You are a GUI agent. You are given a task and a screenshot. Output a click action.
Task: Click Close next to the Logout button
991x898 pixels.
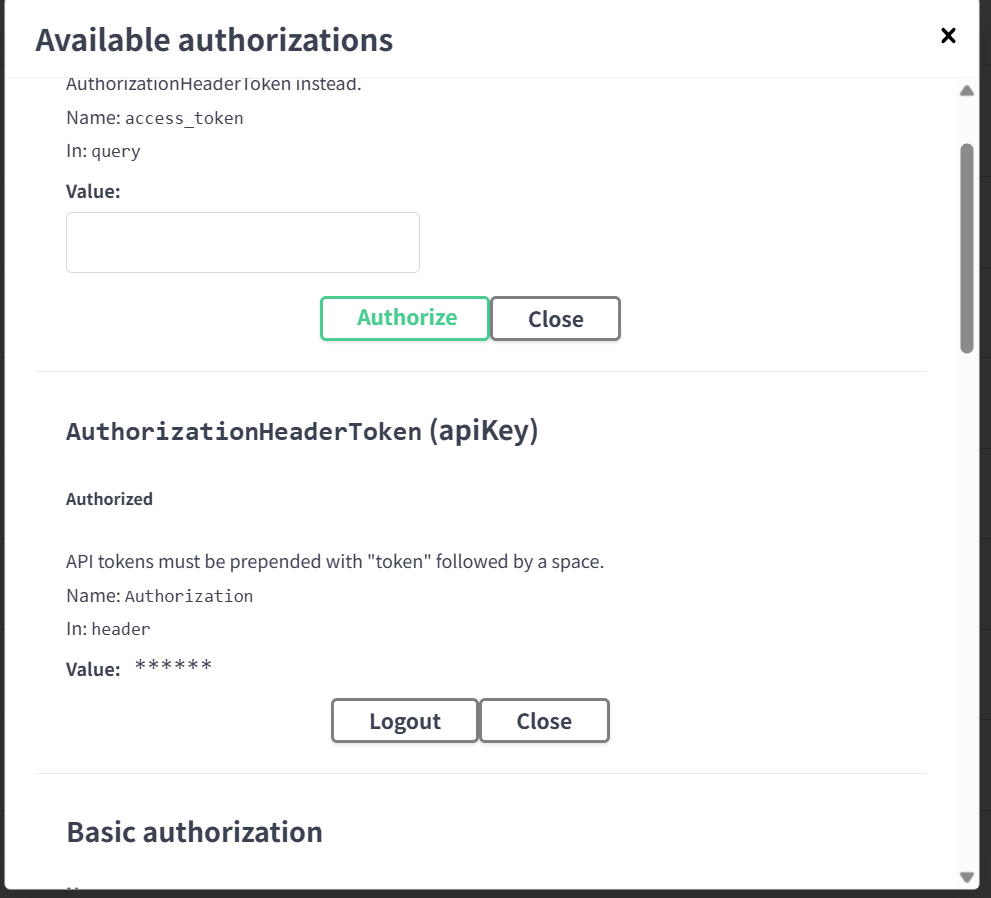coord(544,721)
